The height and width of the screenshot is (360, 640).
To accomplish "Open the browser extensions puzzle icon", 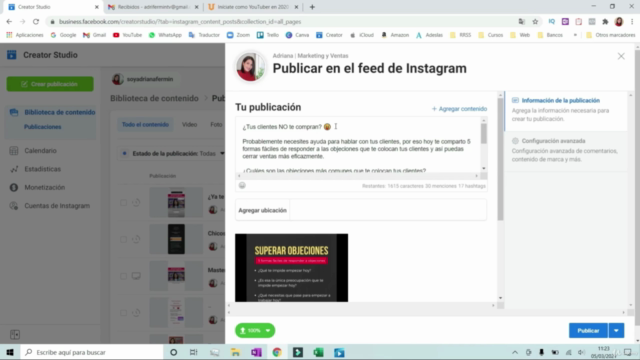I will tap(605, 22).
